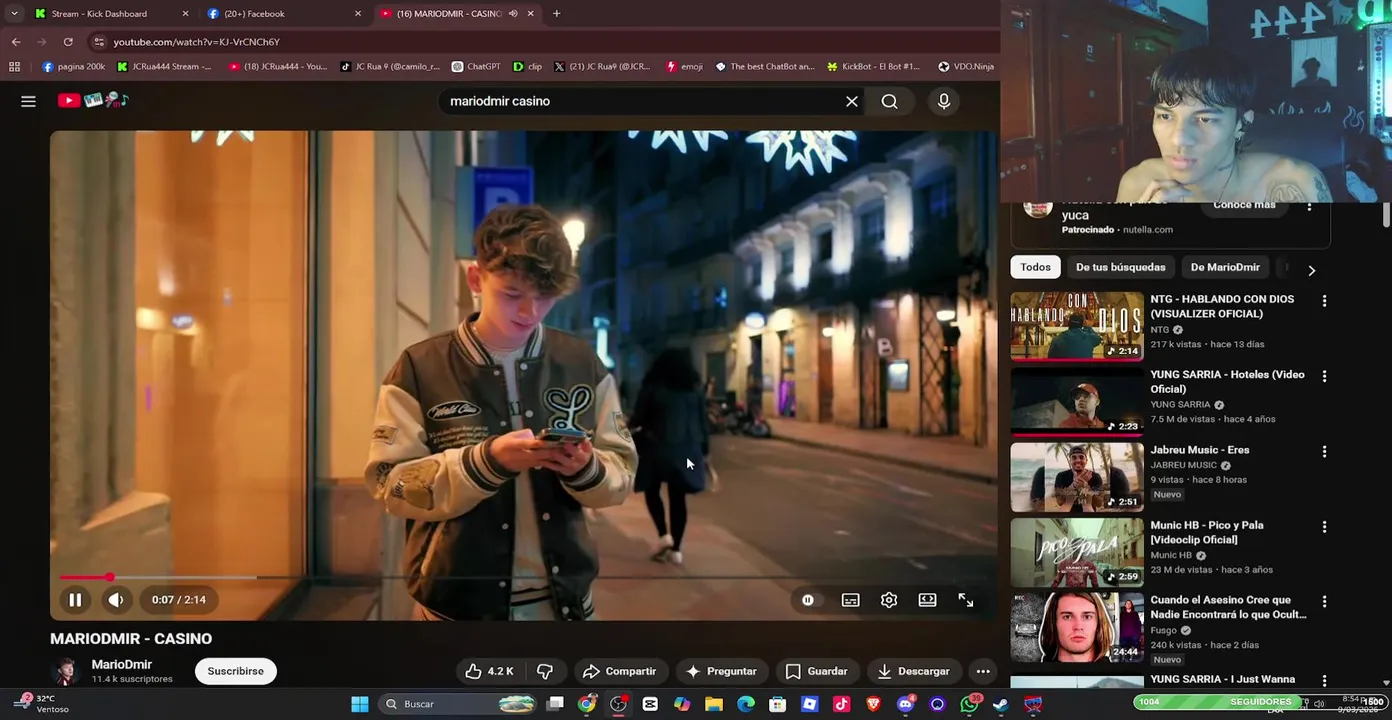This screenshot has width=1392, height=720.
Task: Open Steam from the taskbar
Action: 1001,704
